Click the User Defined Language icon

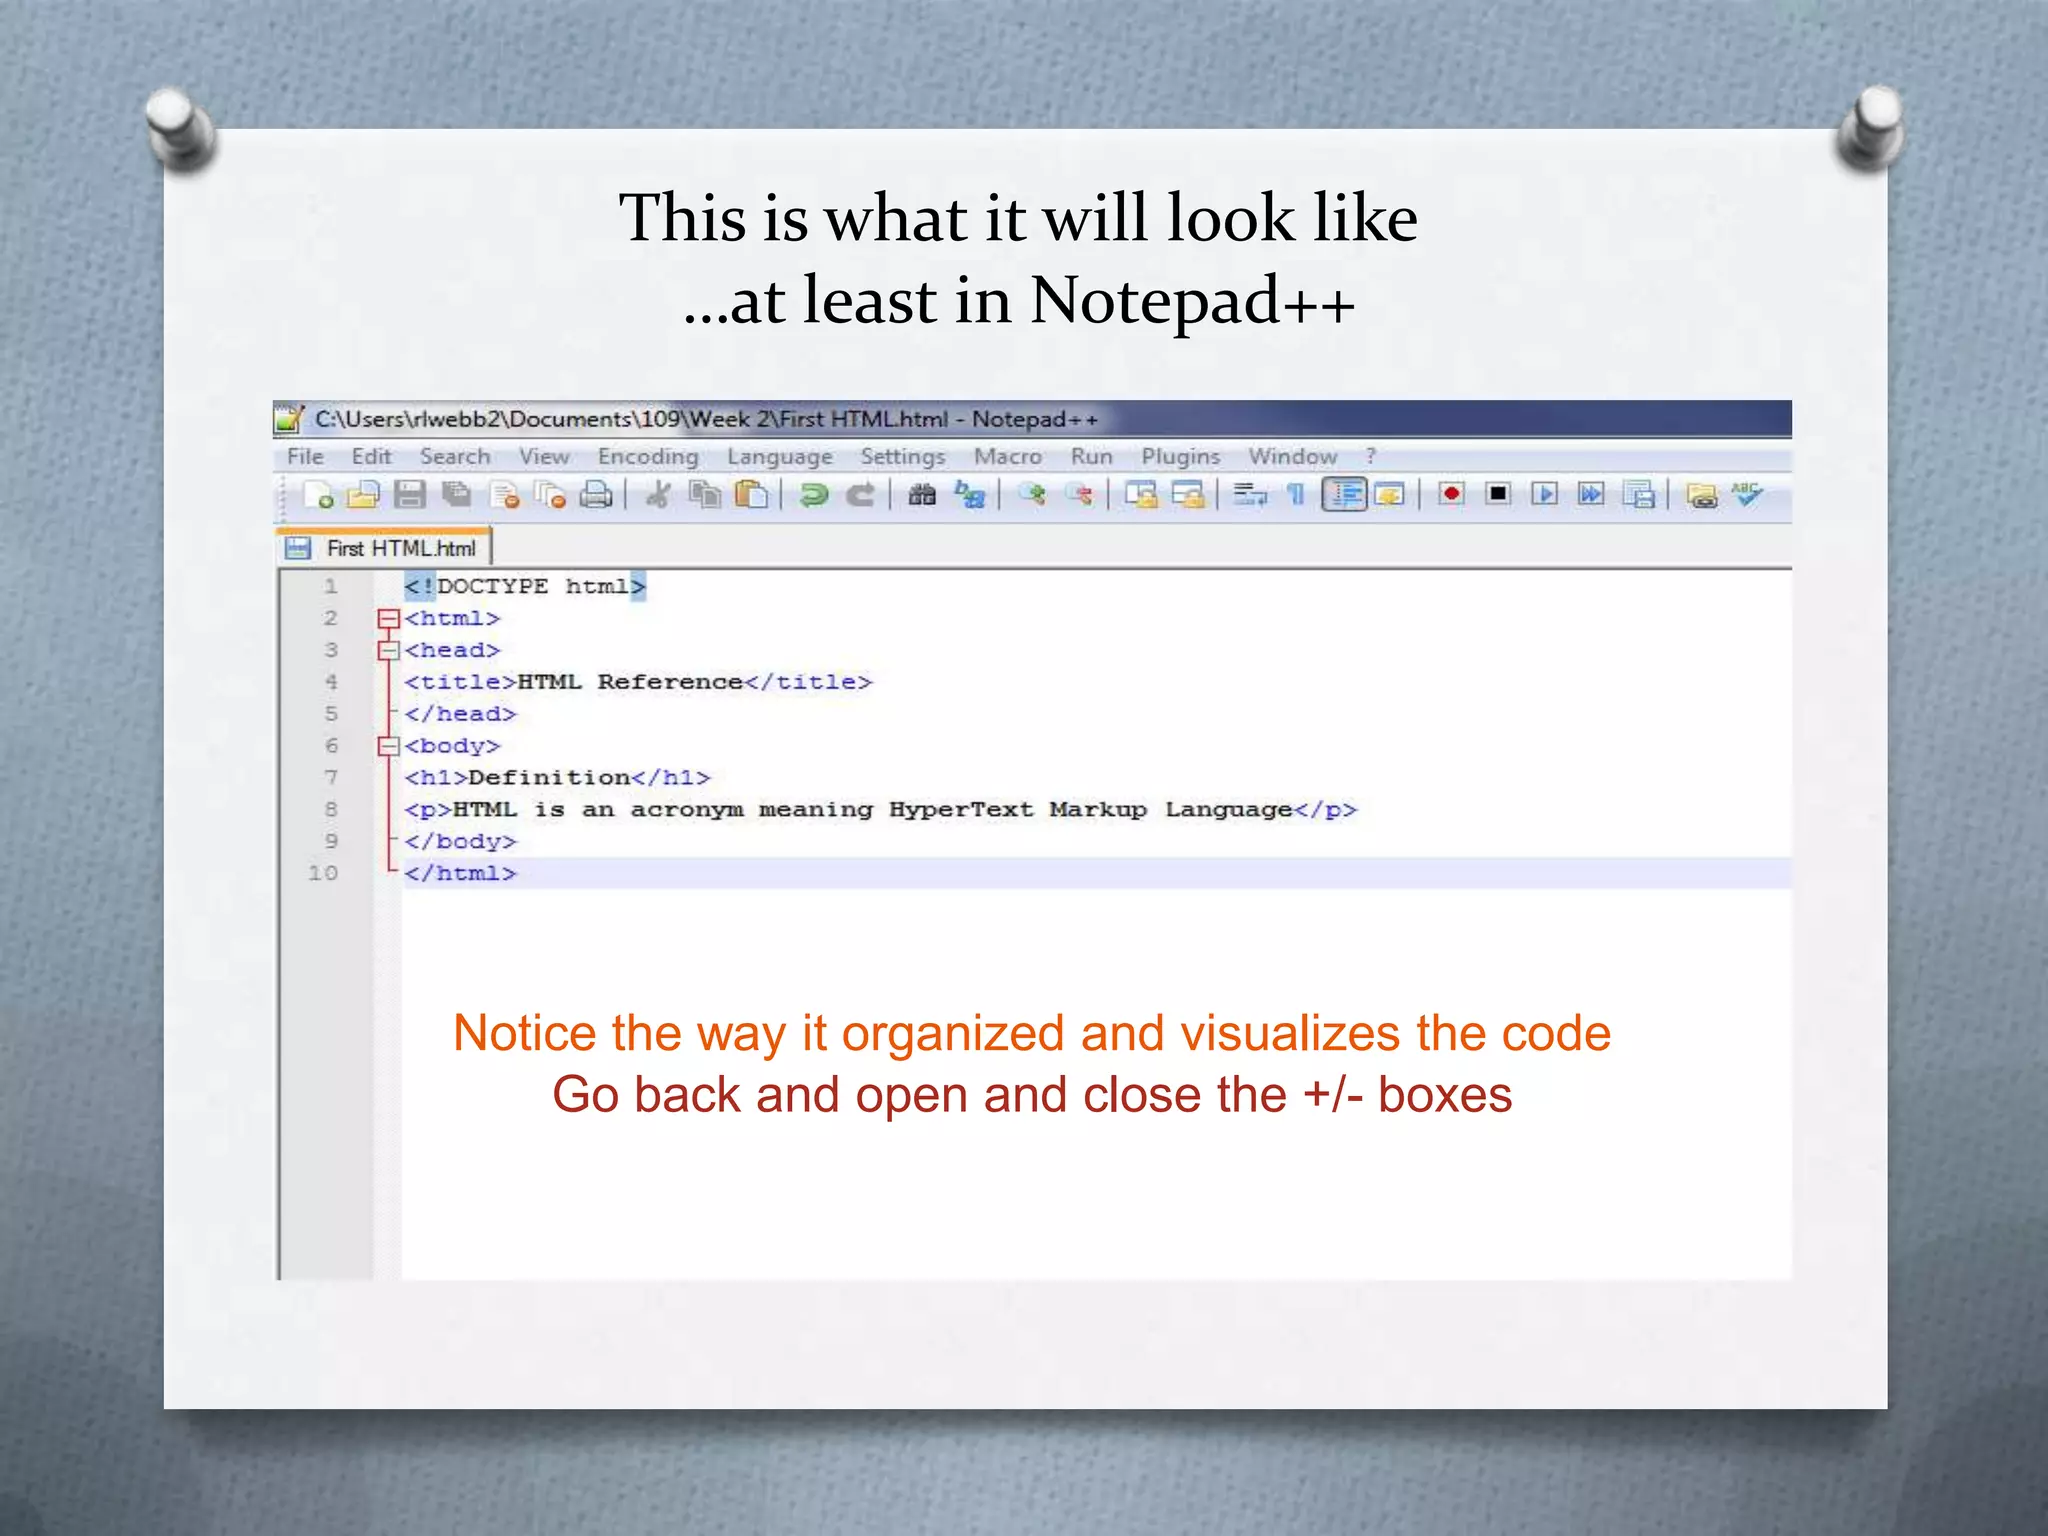click(x=1390, y=494)
